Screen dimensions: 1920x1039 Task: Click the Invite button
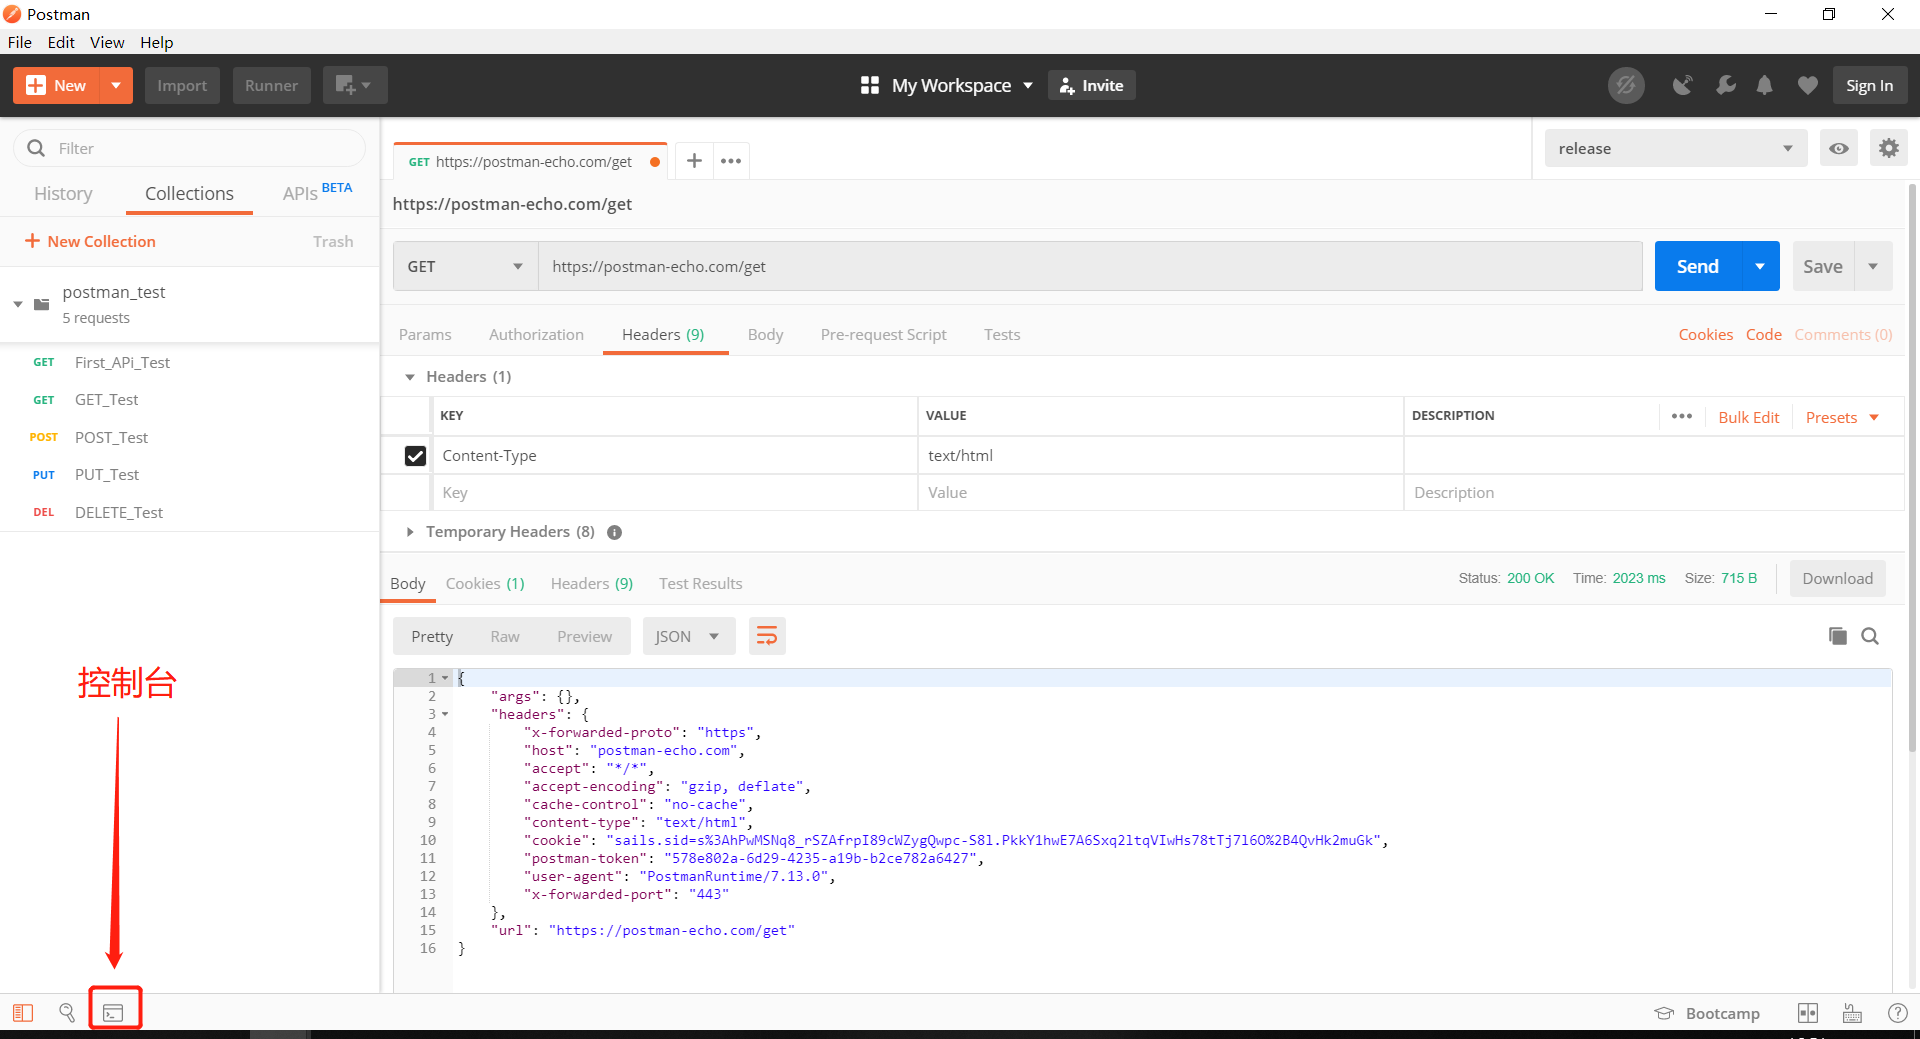[x=1091, y=85]
